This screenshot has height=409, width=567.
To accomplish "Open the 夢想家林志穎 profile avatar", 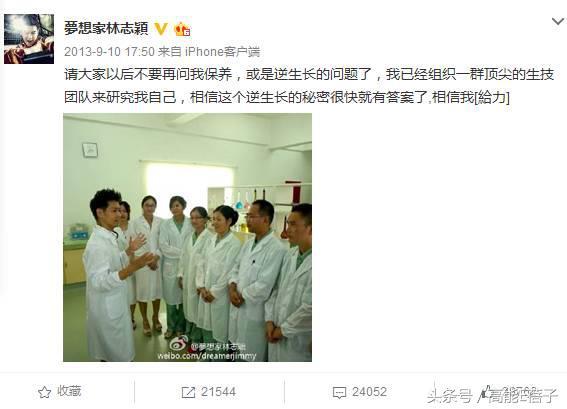I will pyautogui.click(x=29, y=39).
